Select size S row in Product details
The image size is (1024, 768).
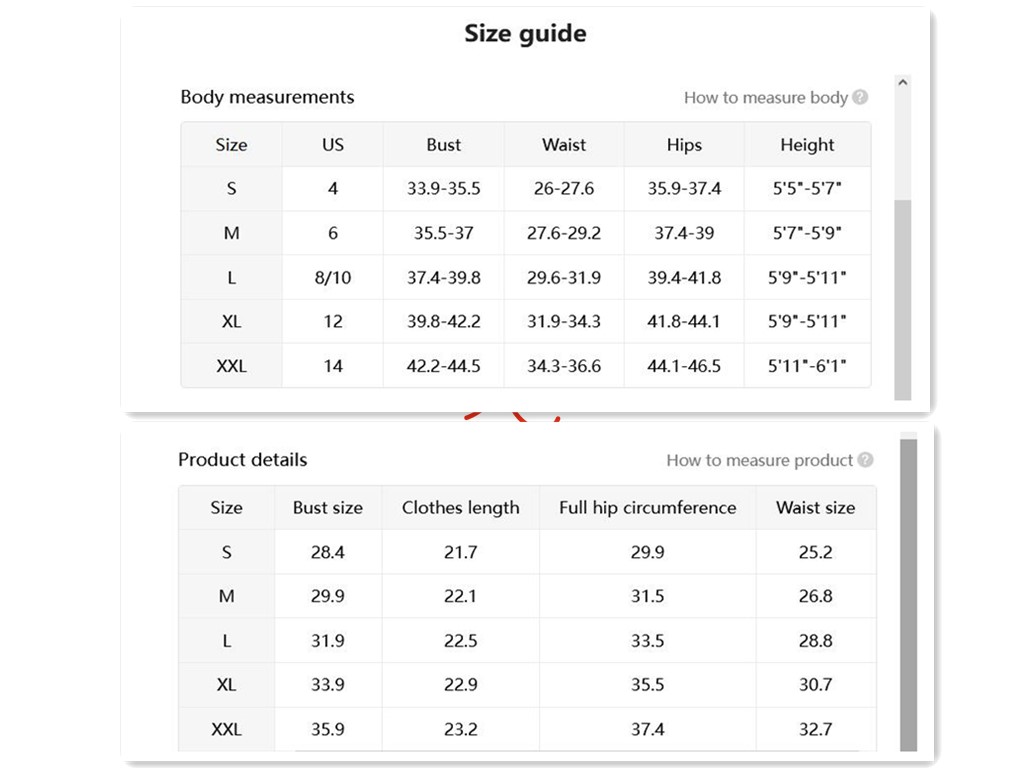227,552
